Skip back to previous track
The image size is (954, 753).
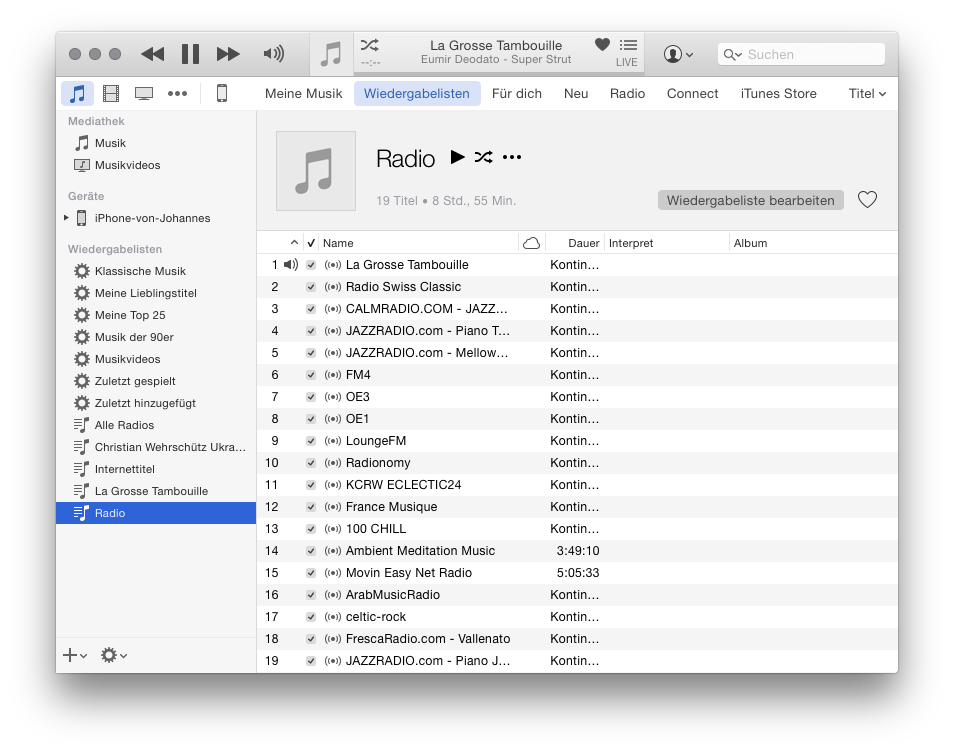(x=153, y=54)
